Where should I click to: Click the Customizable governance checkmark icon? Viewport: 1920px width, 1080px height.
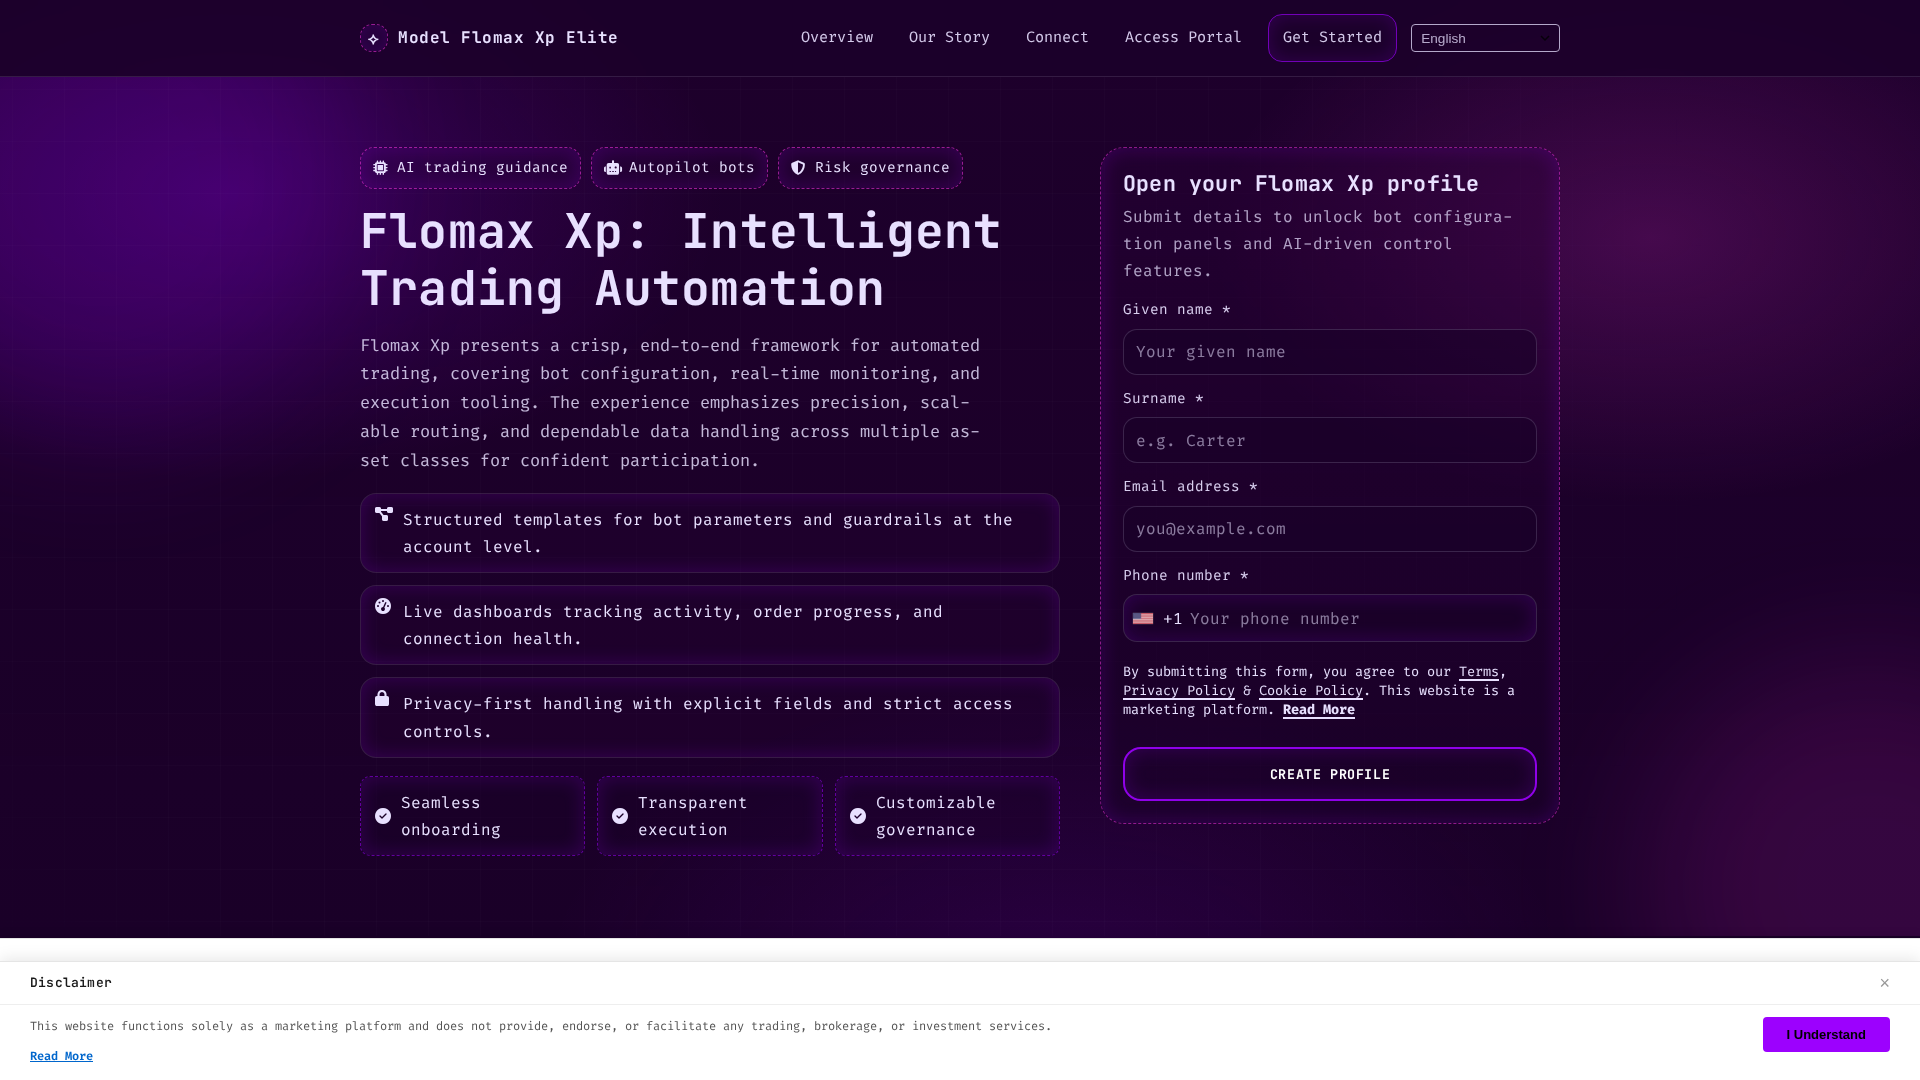(x=858, y=816)
